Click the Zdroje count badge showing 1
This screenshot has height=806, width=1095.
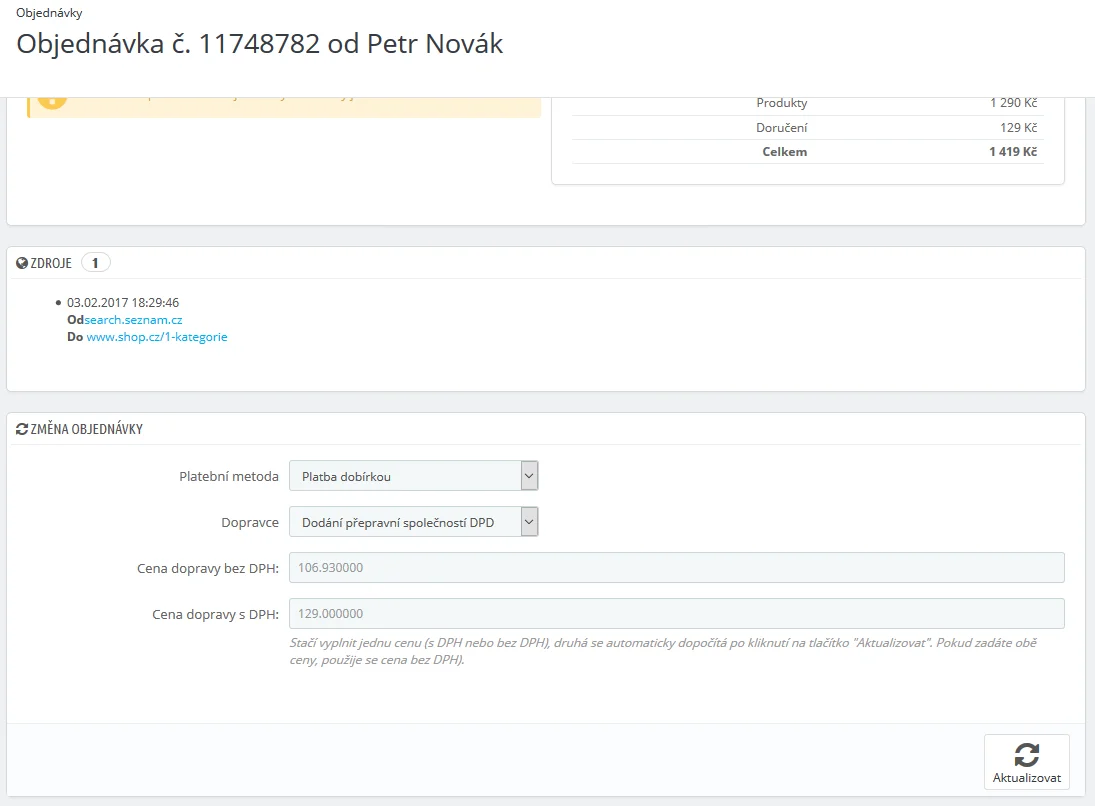click(x=95, y=263)
